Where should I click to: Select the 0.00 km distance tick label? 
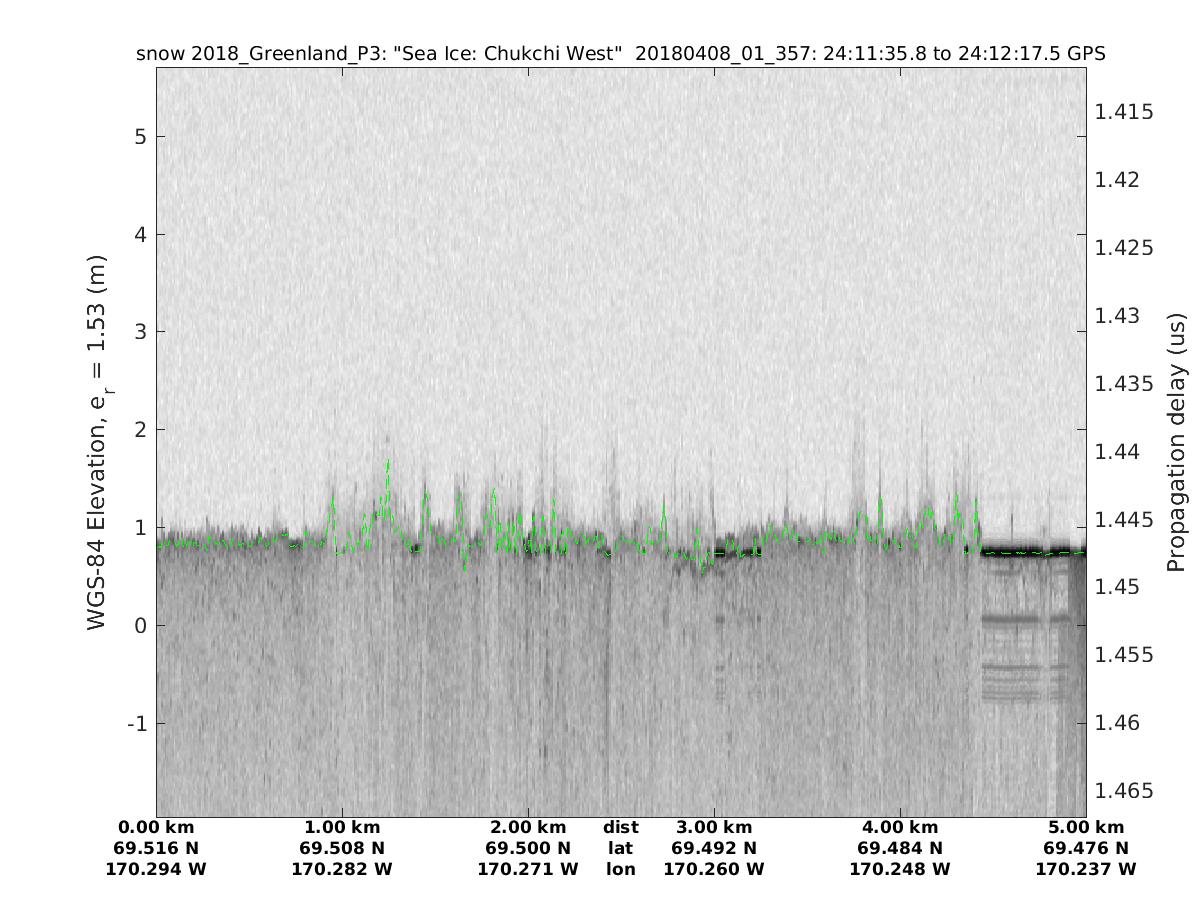click(156, 827)
